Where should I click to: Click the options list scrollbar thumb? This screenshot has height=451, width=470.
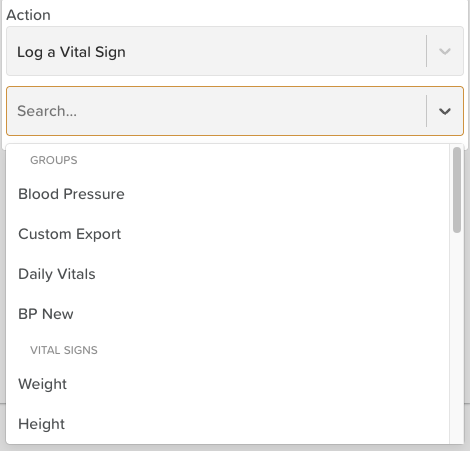pos(457,190)
